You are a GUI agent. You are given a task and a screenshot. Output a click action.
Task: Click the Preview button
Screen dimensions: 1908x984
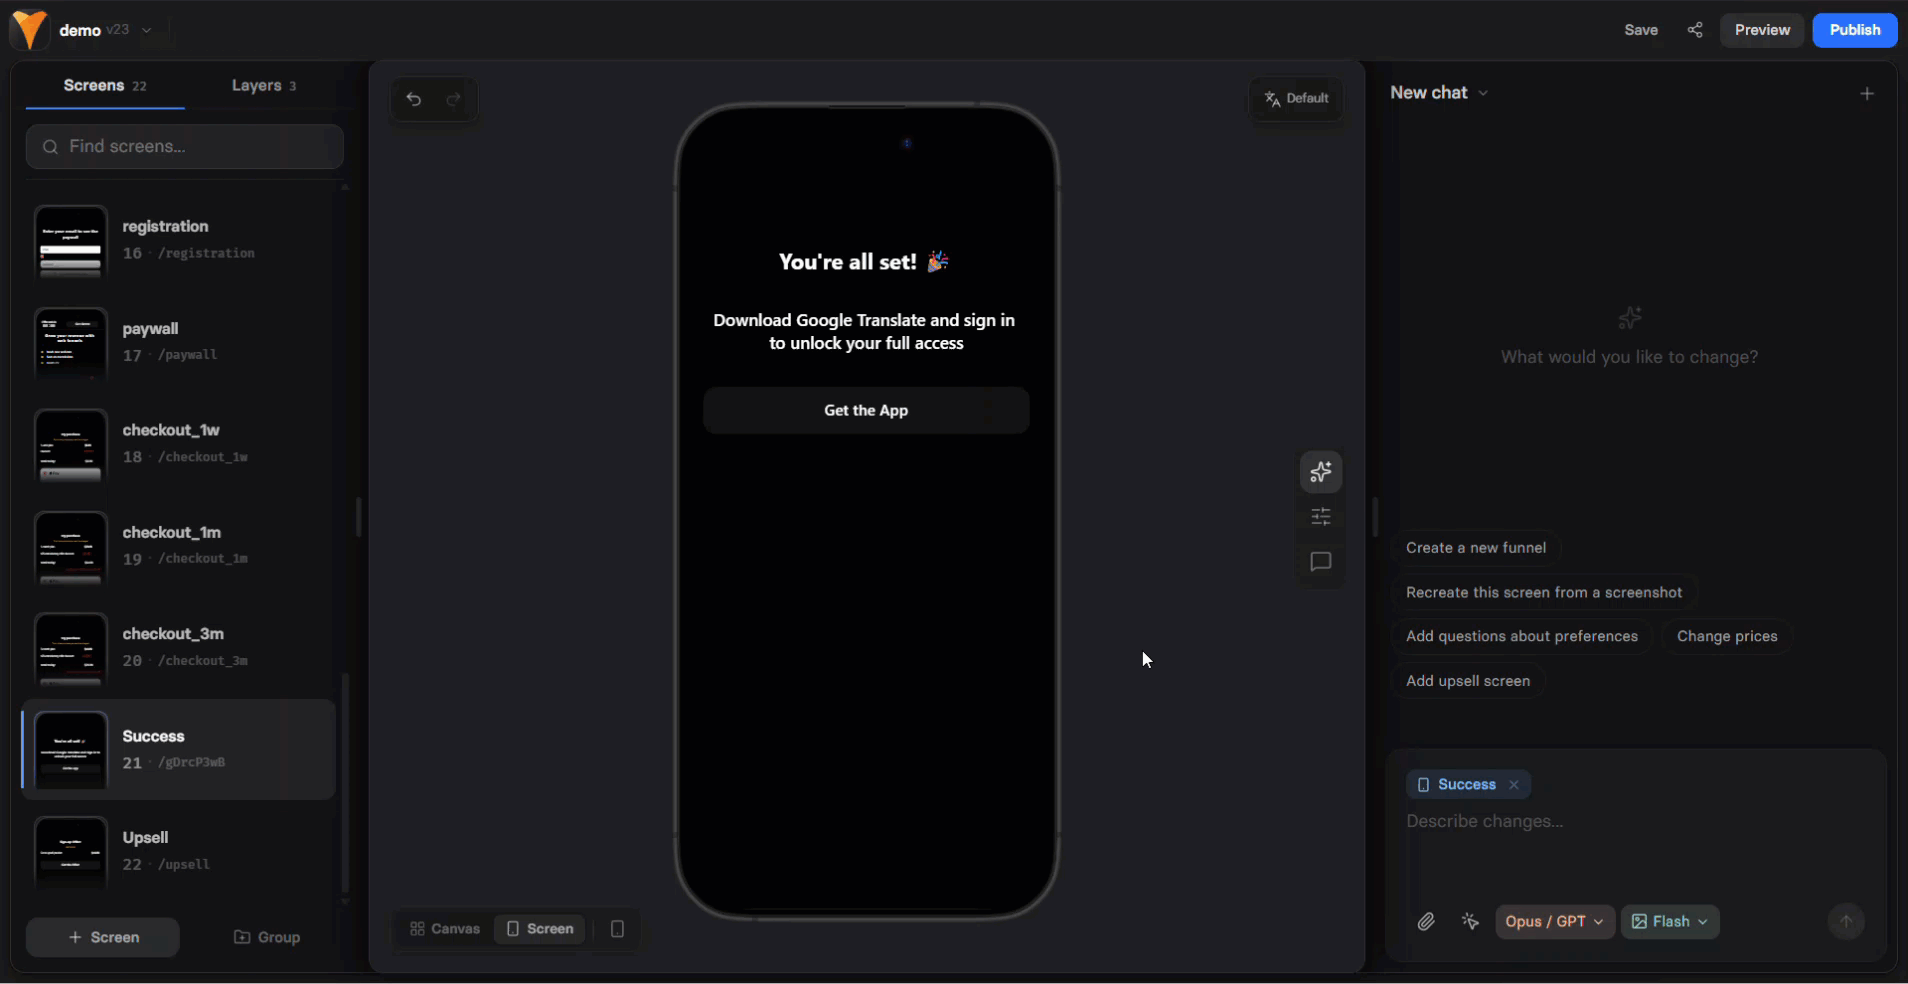pos(1762,30)
